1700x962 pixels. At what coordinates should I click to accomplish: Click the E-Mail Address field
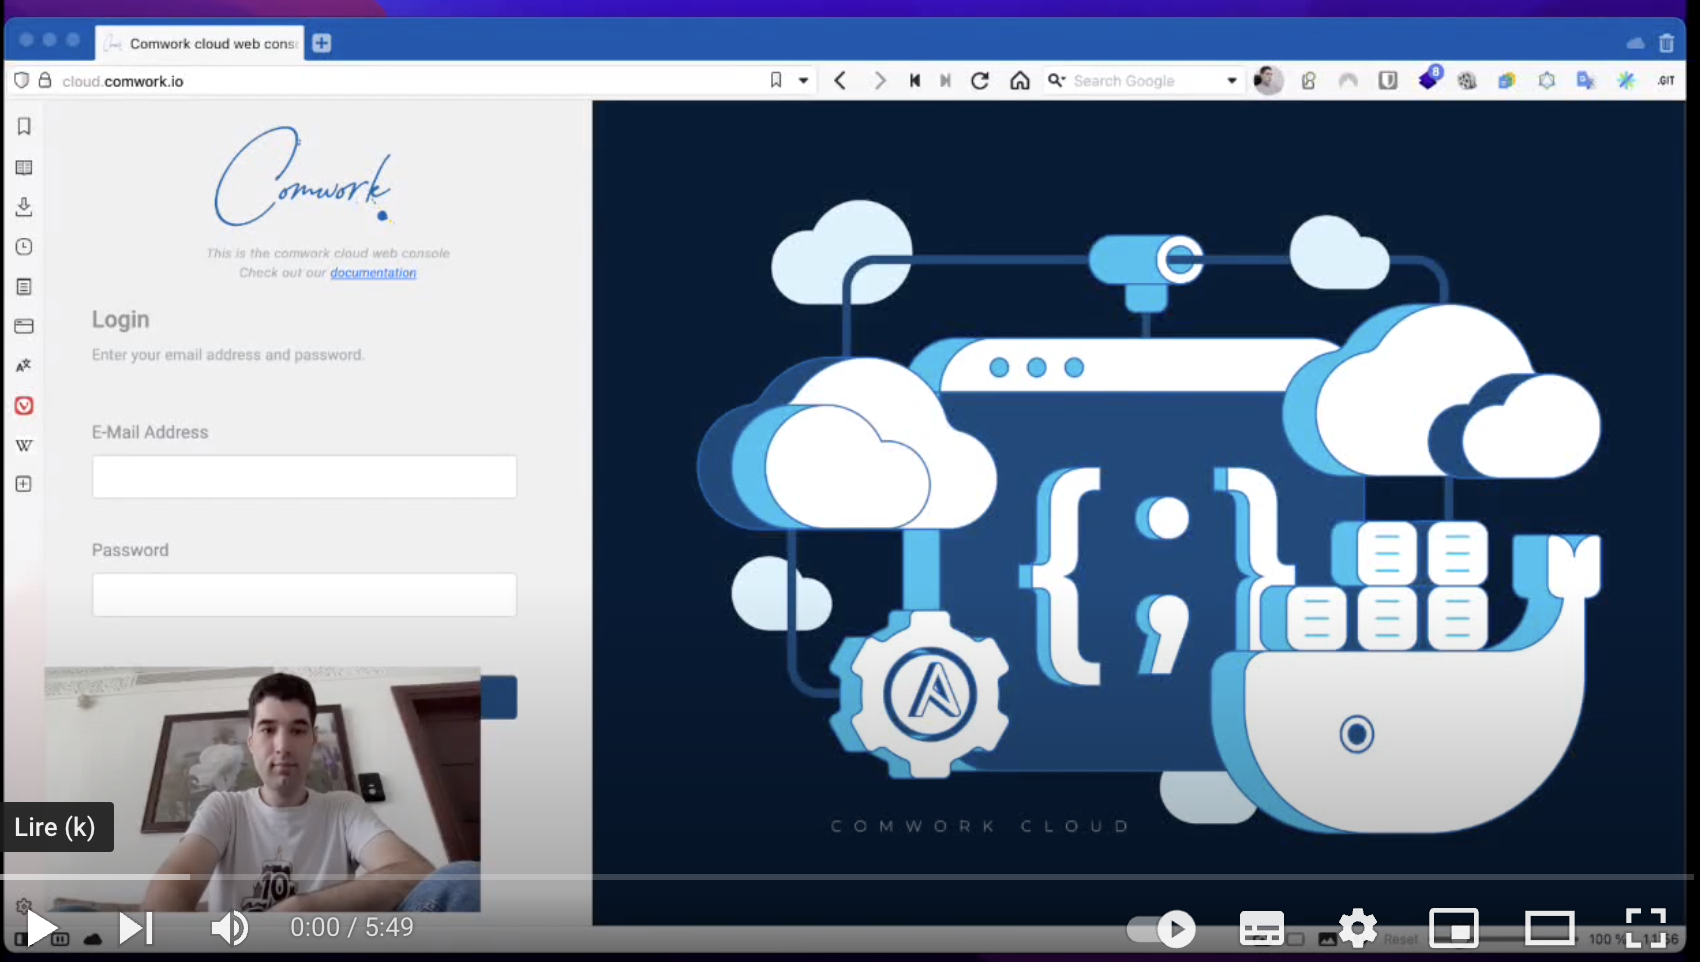tap(304, 477)
